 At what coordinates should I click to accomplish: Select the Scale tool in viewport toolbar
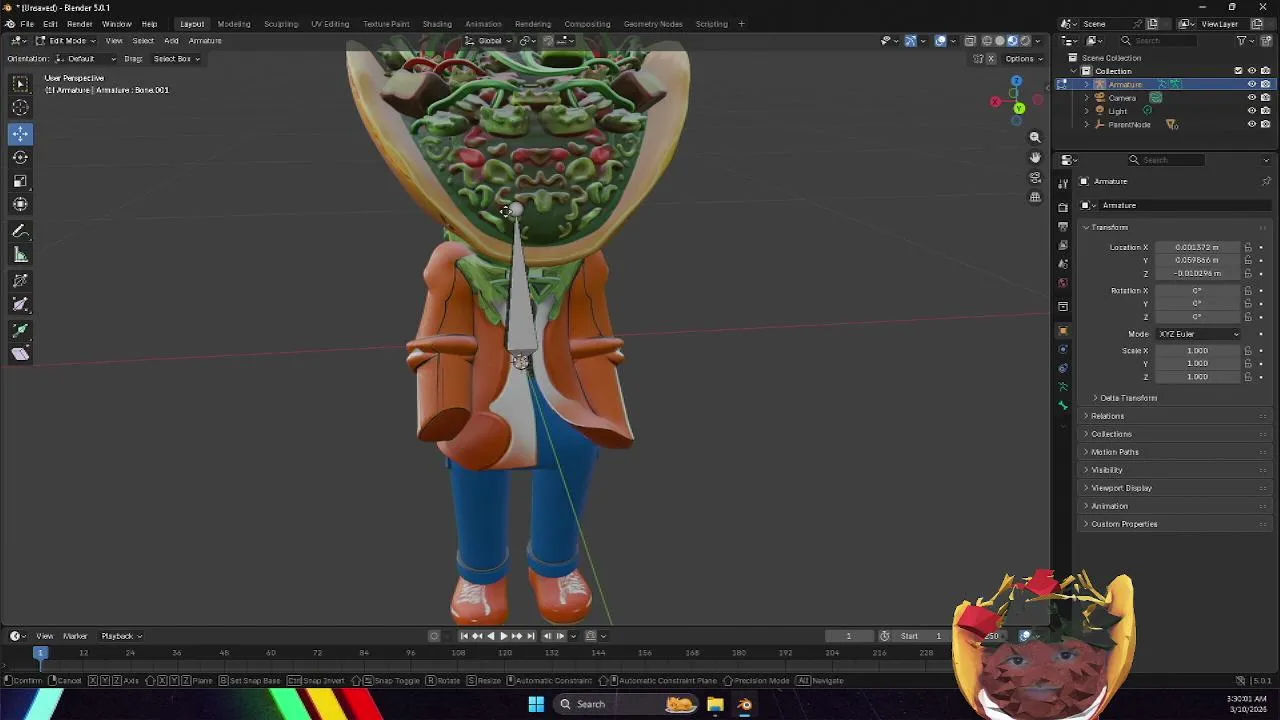[20, 181]
